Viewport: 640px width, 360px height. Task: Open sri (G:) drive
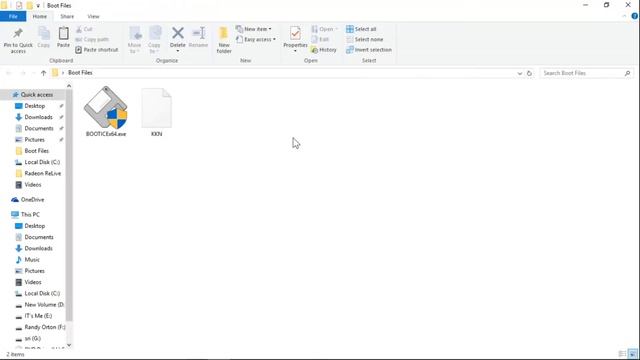tap(32, 339)
